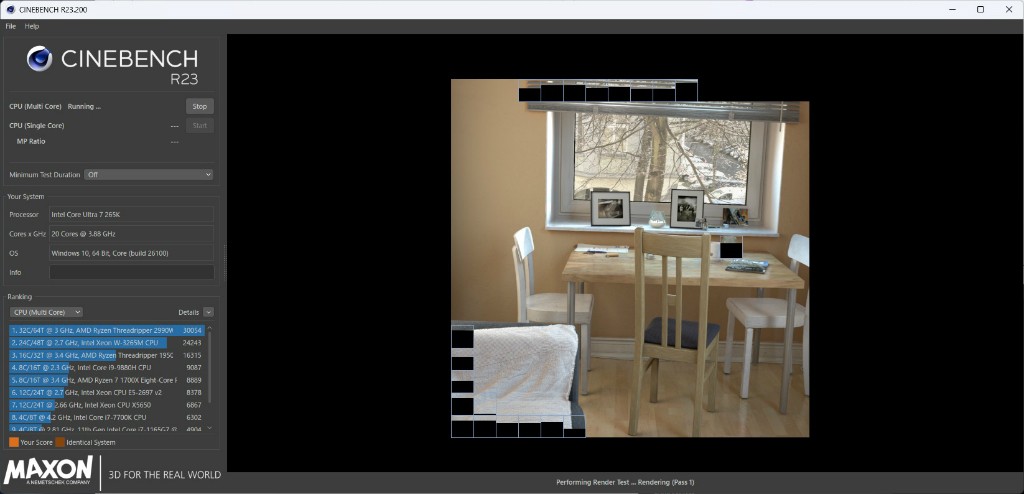
Task: Open the CPU (Multi Core) ranking dropdown
Action: tap(46, 312)
